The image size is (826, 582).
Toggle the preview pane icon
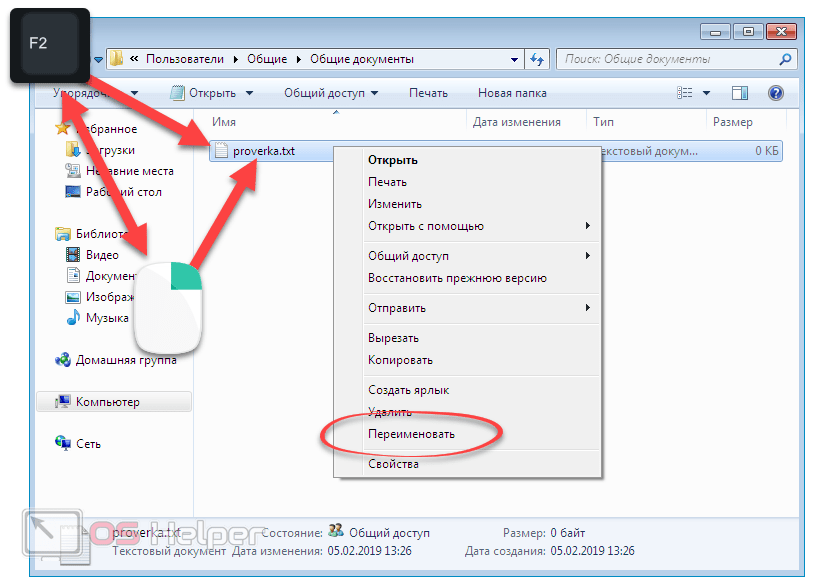(740, 93)
